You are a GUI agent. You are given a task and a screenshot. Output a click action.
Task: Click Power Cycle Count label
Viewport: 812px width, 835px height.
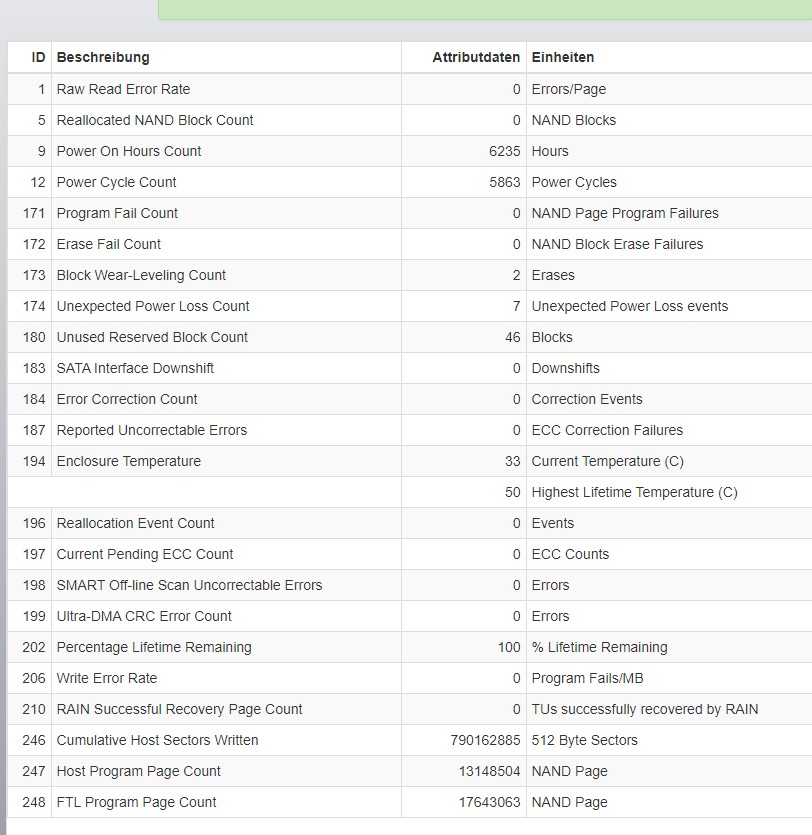tap(116, 182)
